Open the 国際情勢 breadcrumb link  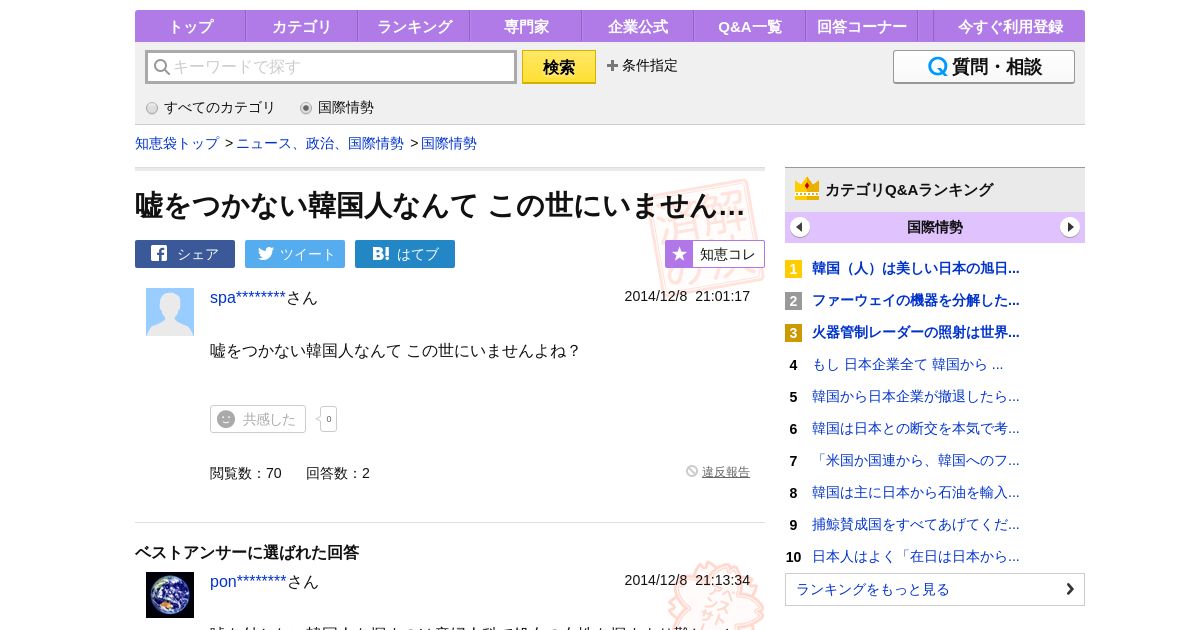coord(449,143)
